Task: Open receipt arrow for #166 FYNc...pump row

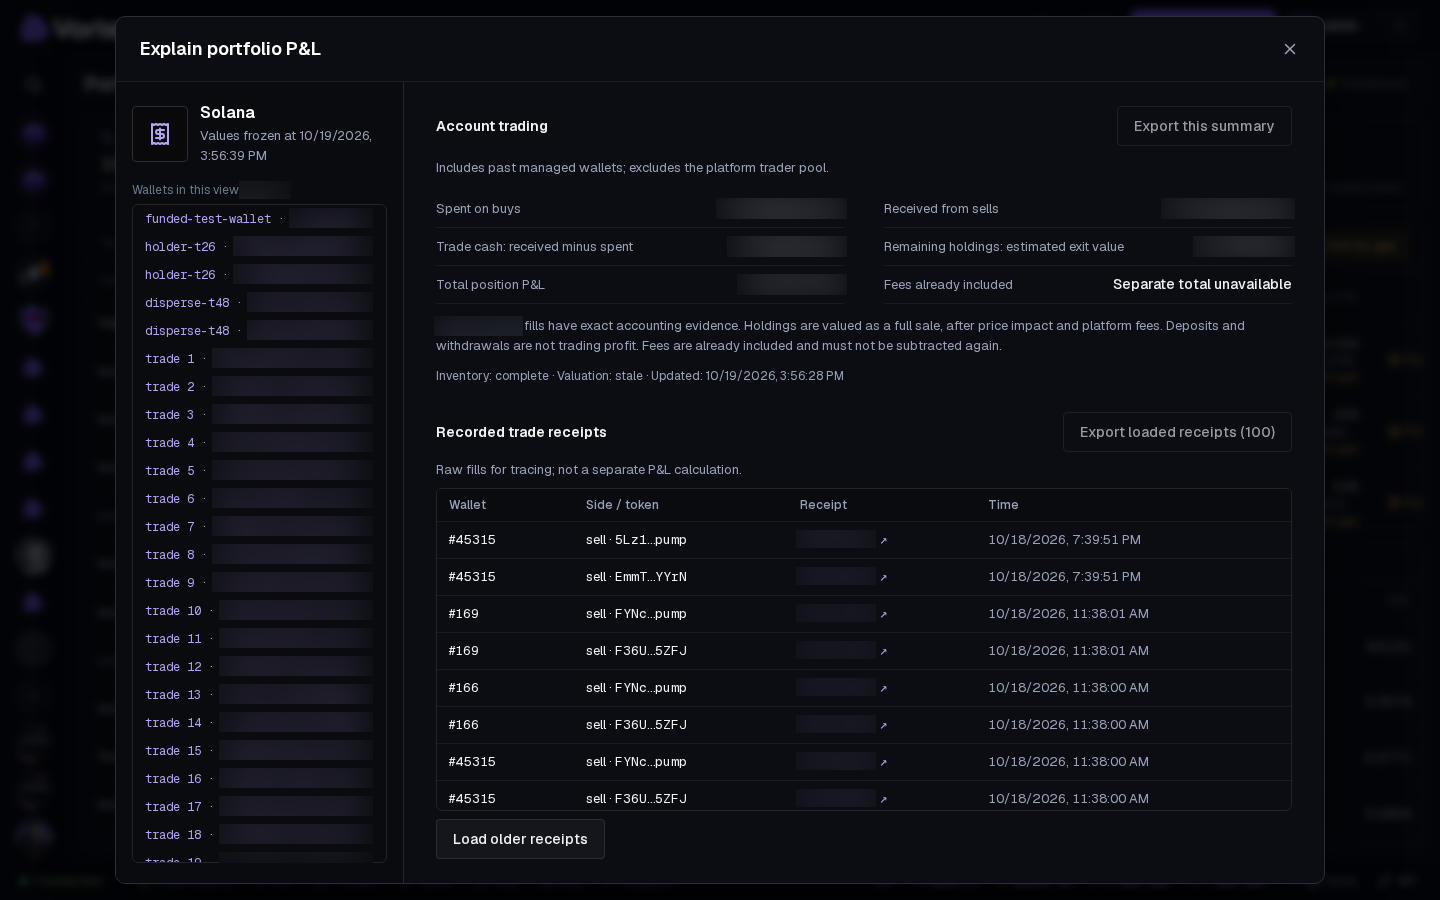Action: click(883, 688)
